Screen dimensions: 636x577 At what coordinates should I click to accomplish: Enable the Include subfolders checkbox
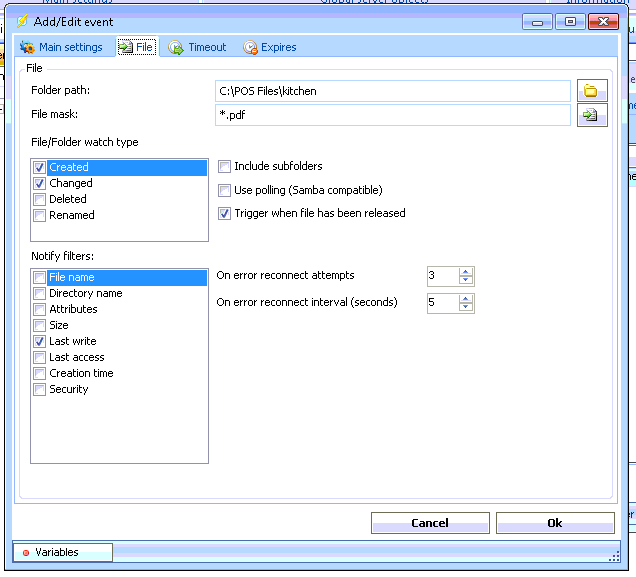225,167
